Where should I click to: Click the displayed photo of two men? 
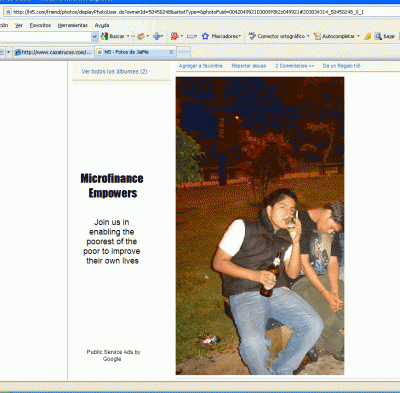(x=260, y=226)
